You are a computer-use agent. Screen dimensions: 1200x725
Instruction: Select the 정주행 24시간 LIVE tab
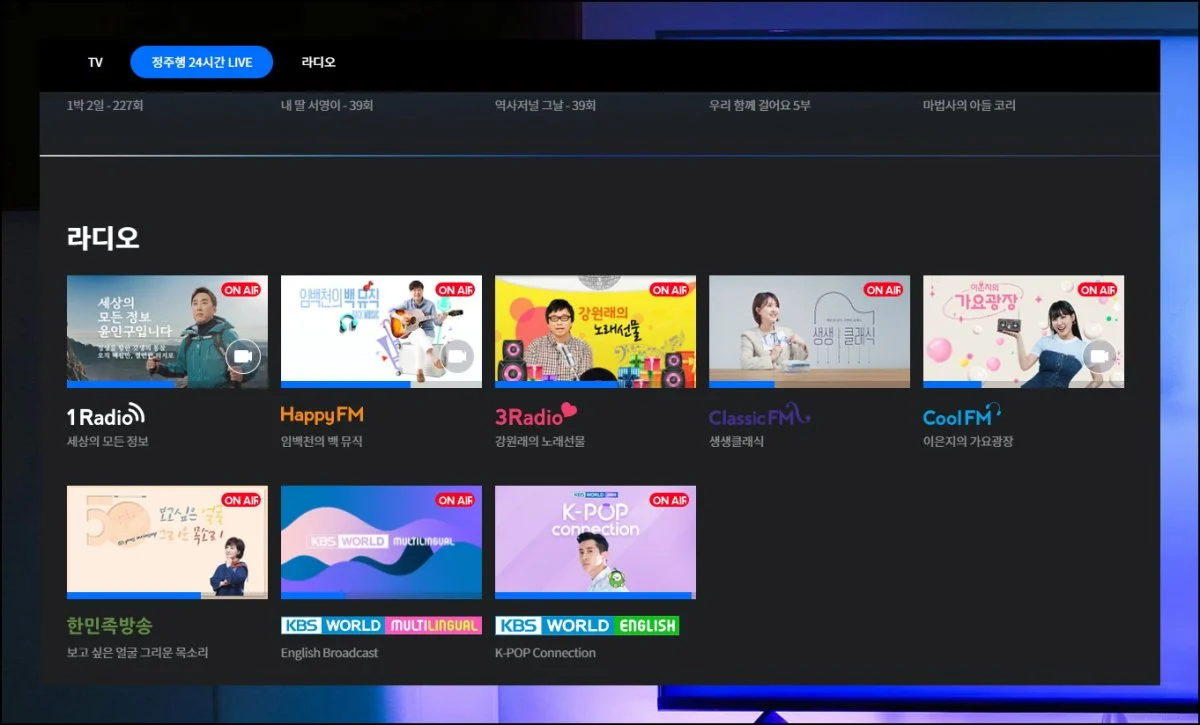[x=201, y=62]
